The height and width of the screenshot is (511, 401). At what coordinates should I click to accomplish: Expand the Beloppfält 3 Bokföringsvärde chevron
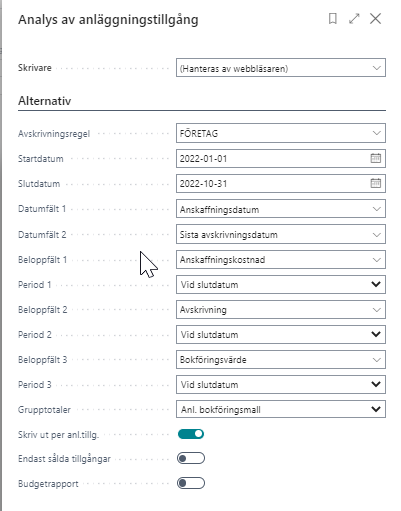pos(377,360)
